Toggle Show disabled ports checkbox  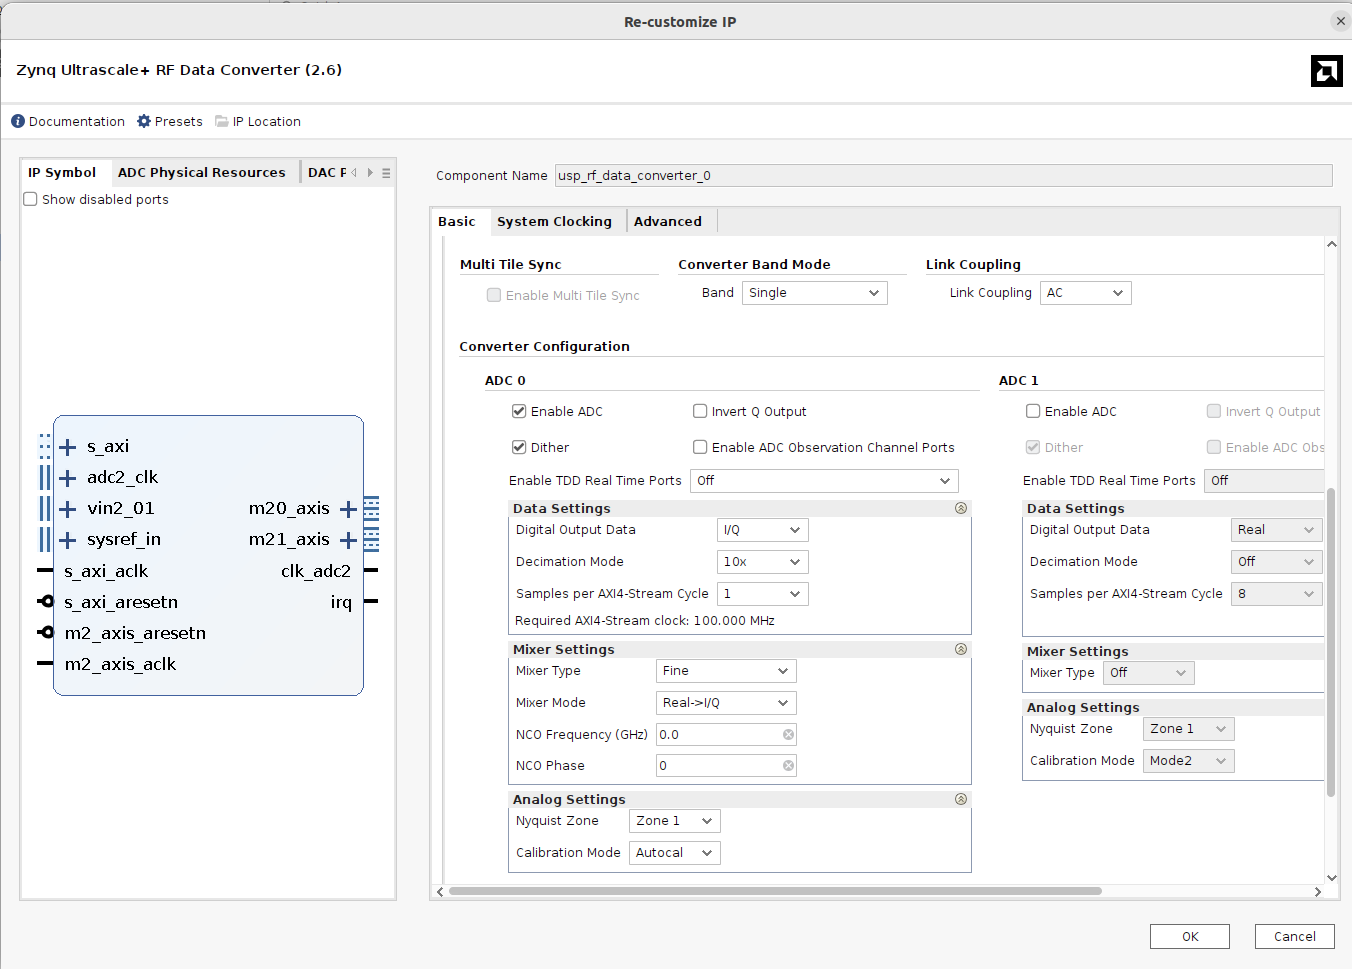tap(31, 199)
